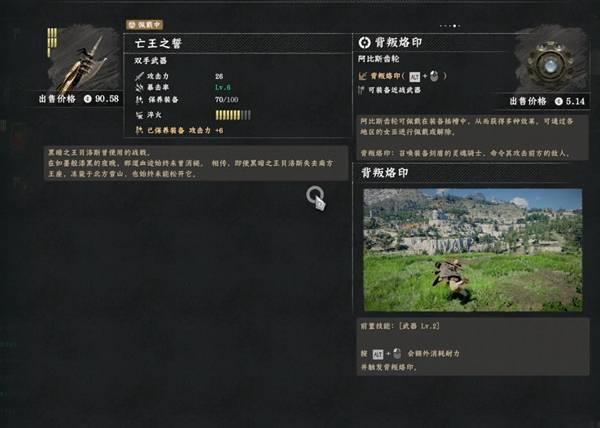Click the yellow 淬火 progress bar
The height and width of the screenshot is (428, 600).
[x=233, y=115]
